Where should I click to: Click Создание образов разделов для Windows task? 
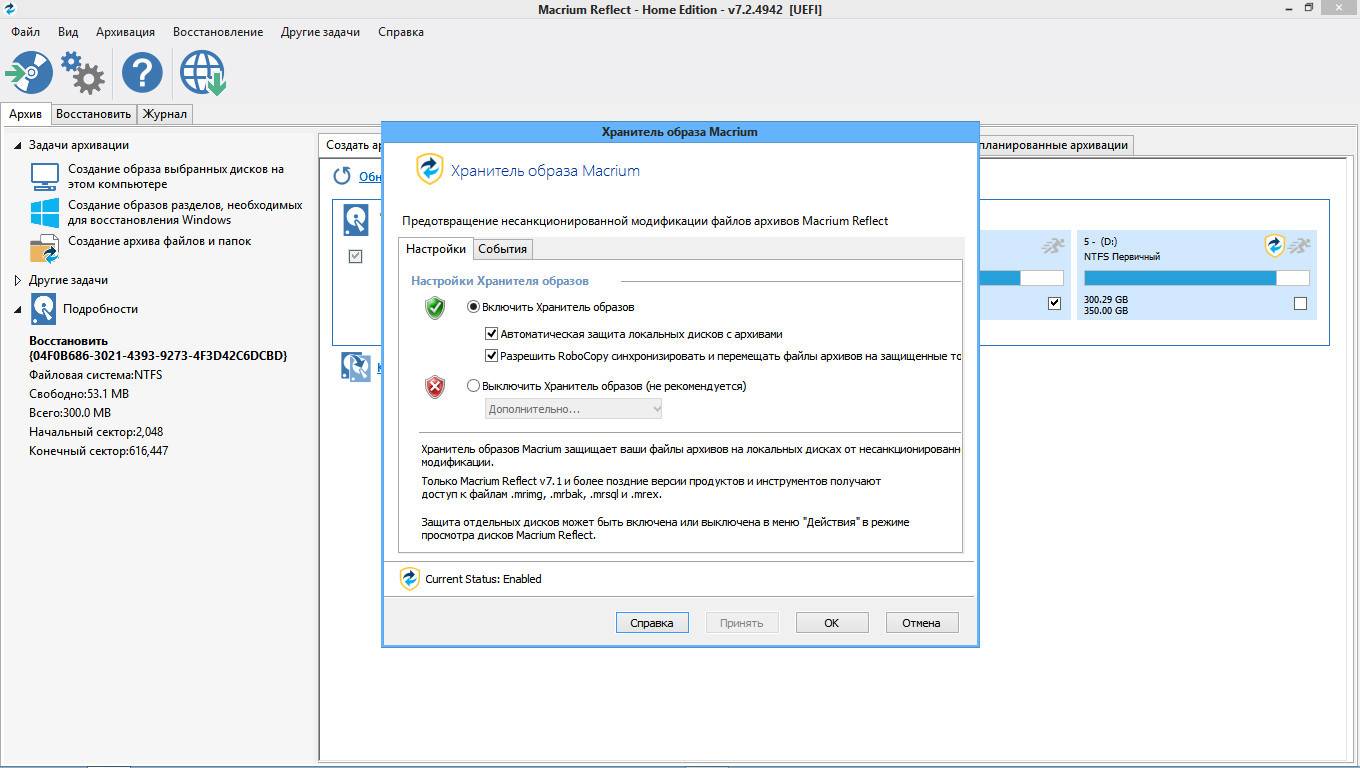(x=185, y=212)
